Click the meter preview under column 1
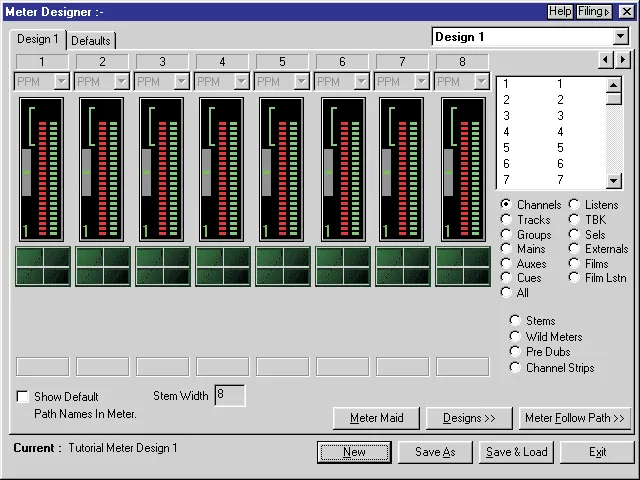Viewport: 640px width, 480px height. 42,169
